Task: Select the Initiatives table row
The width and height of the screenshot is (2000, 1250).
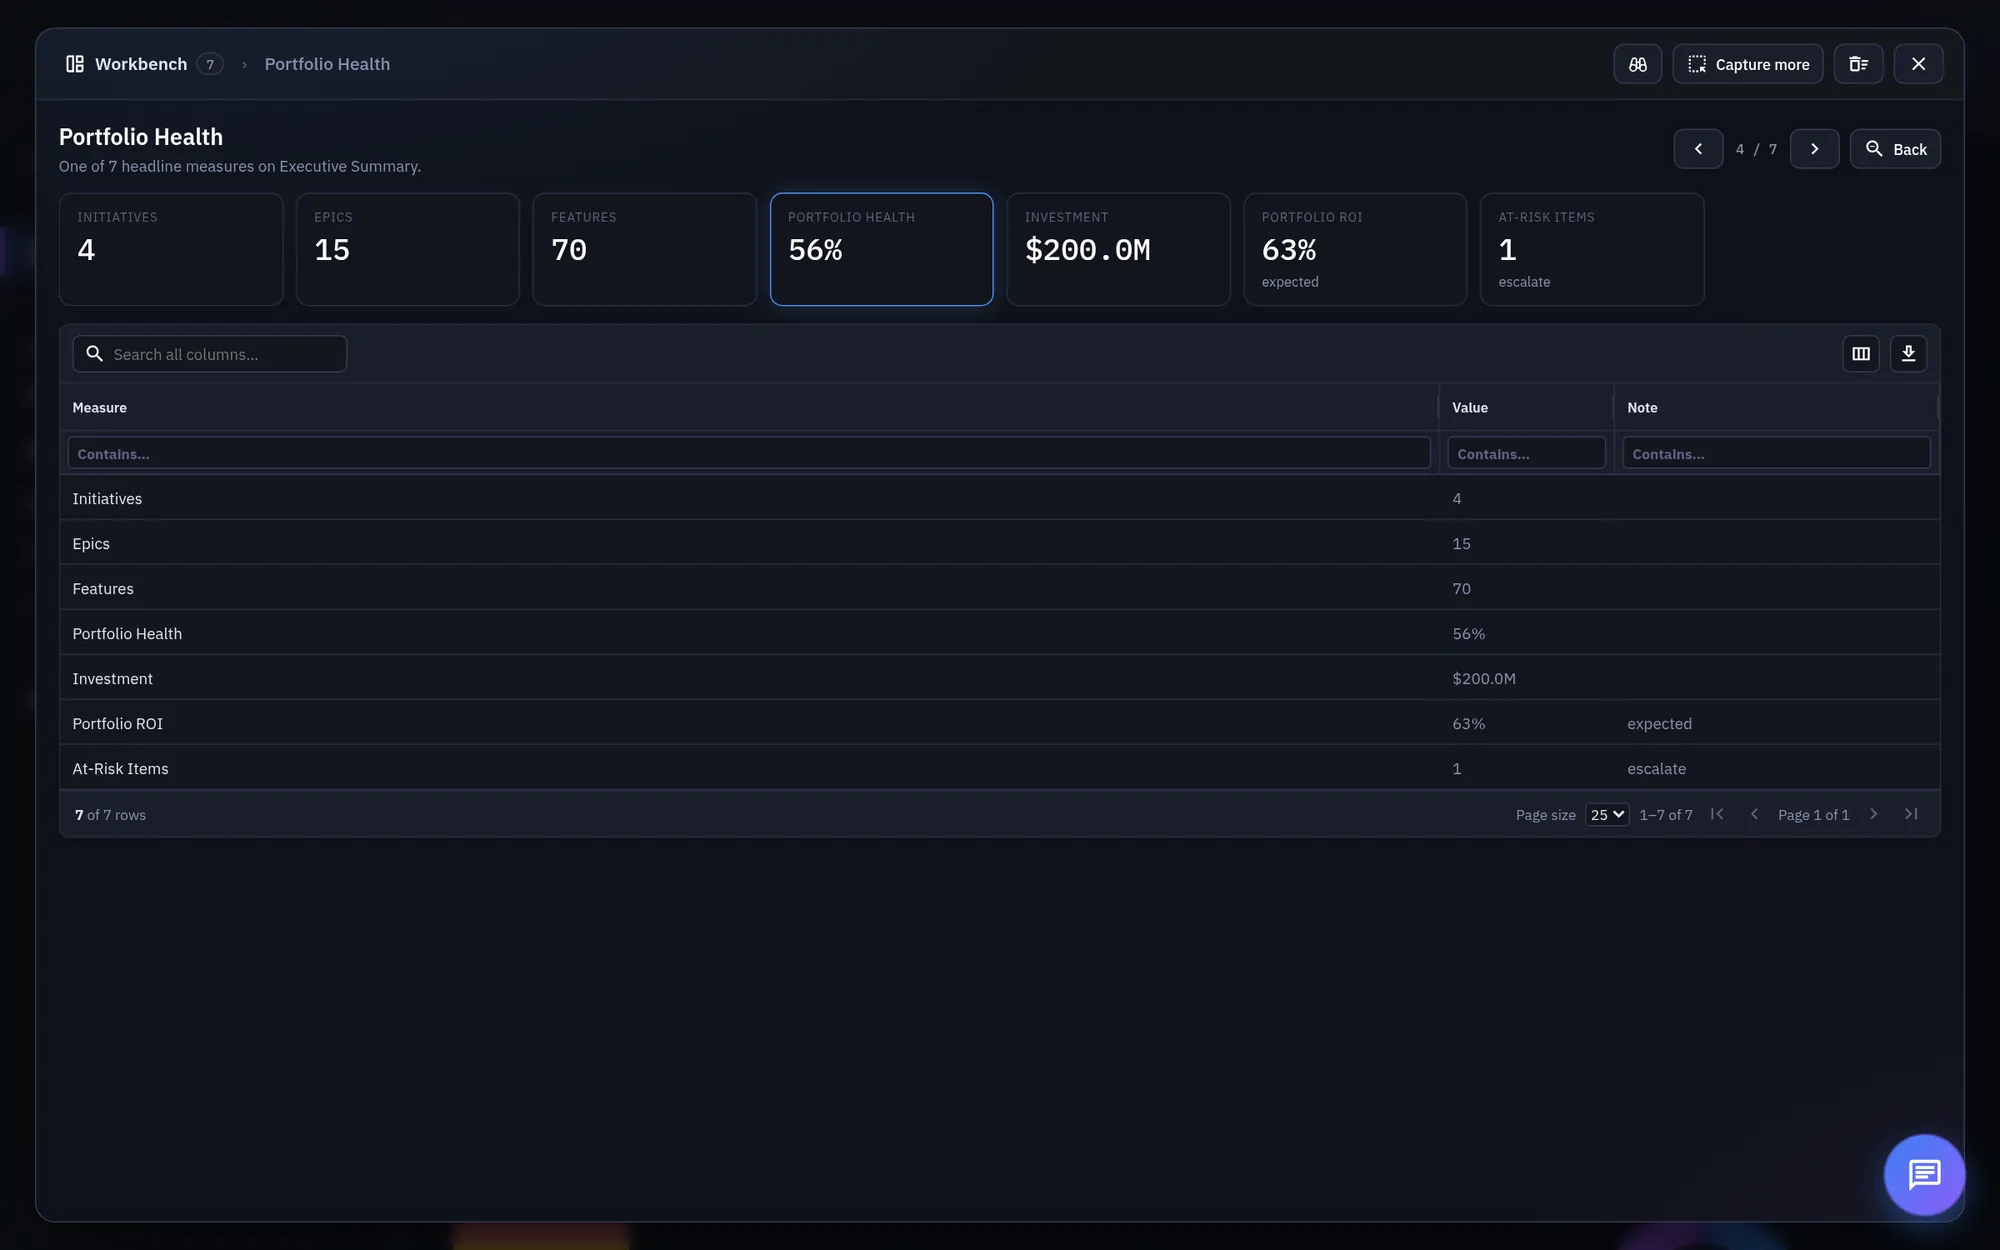Action: point(1000,498)
